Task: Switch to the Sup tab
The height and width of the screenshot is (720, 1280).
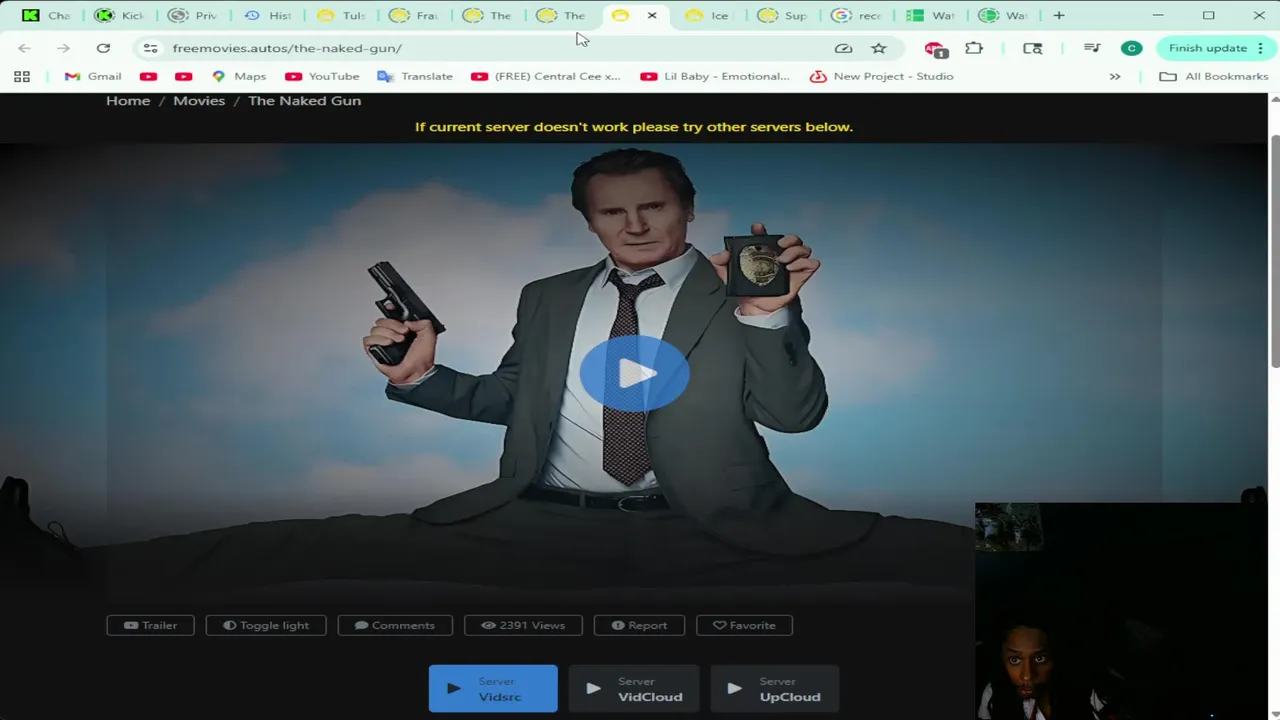Action: tap(783, 15)
